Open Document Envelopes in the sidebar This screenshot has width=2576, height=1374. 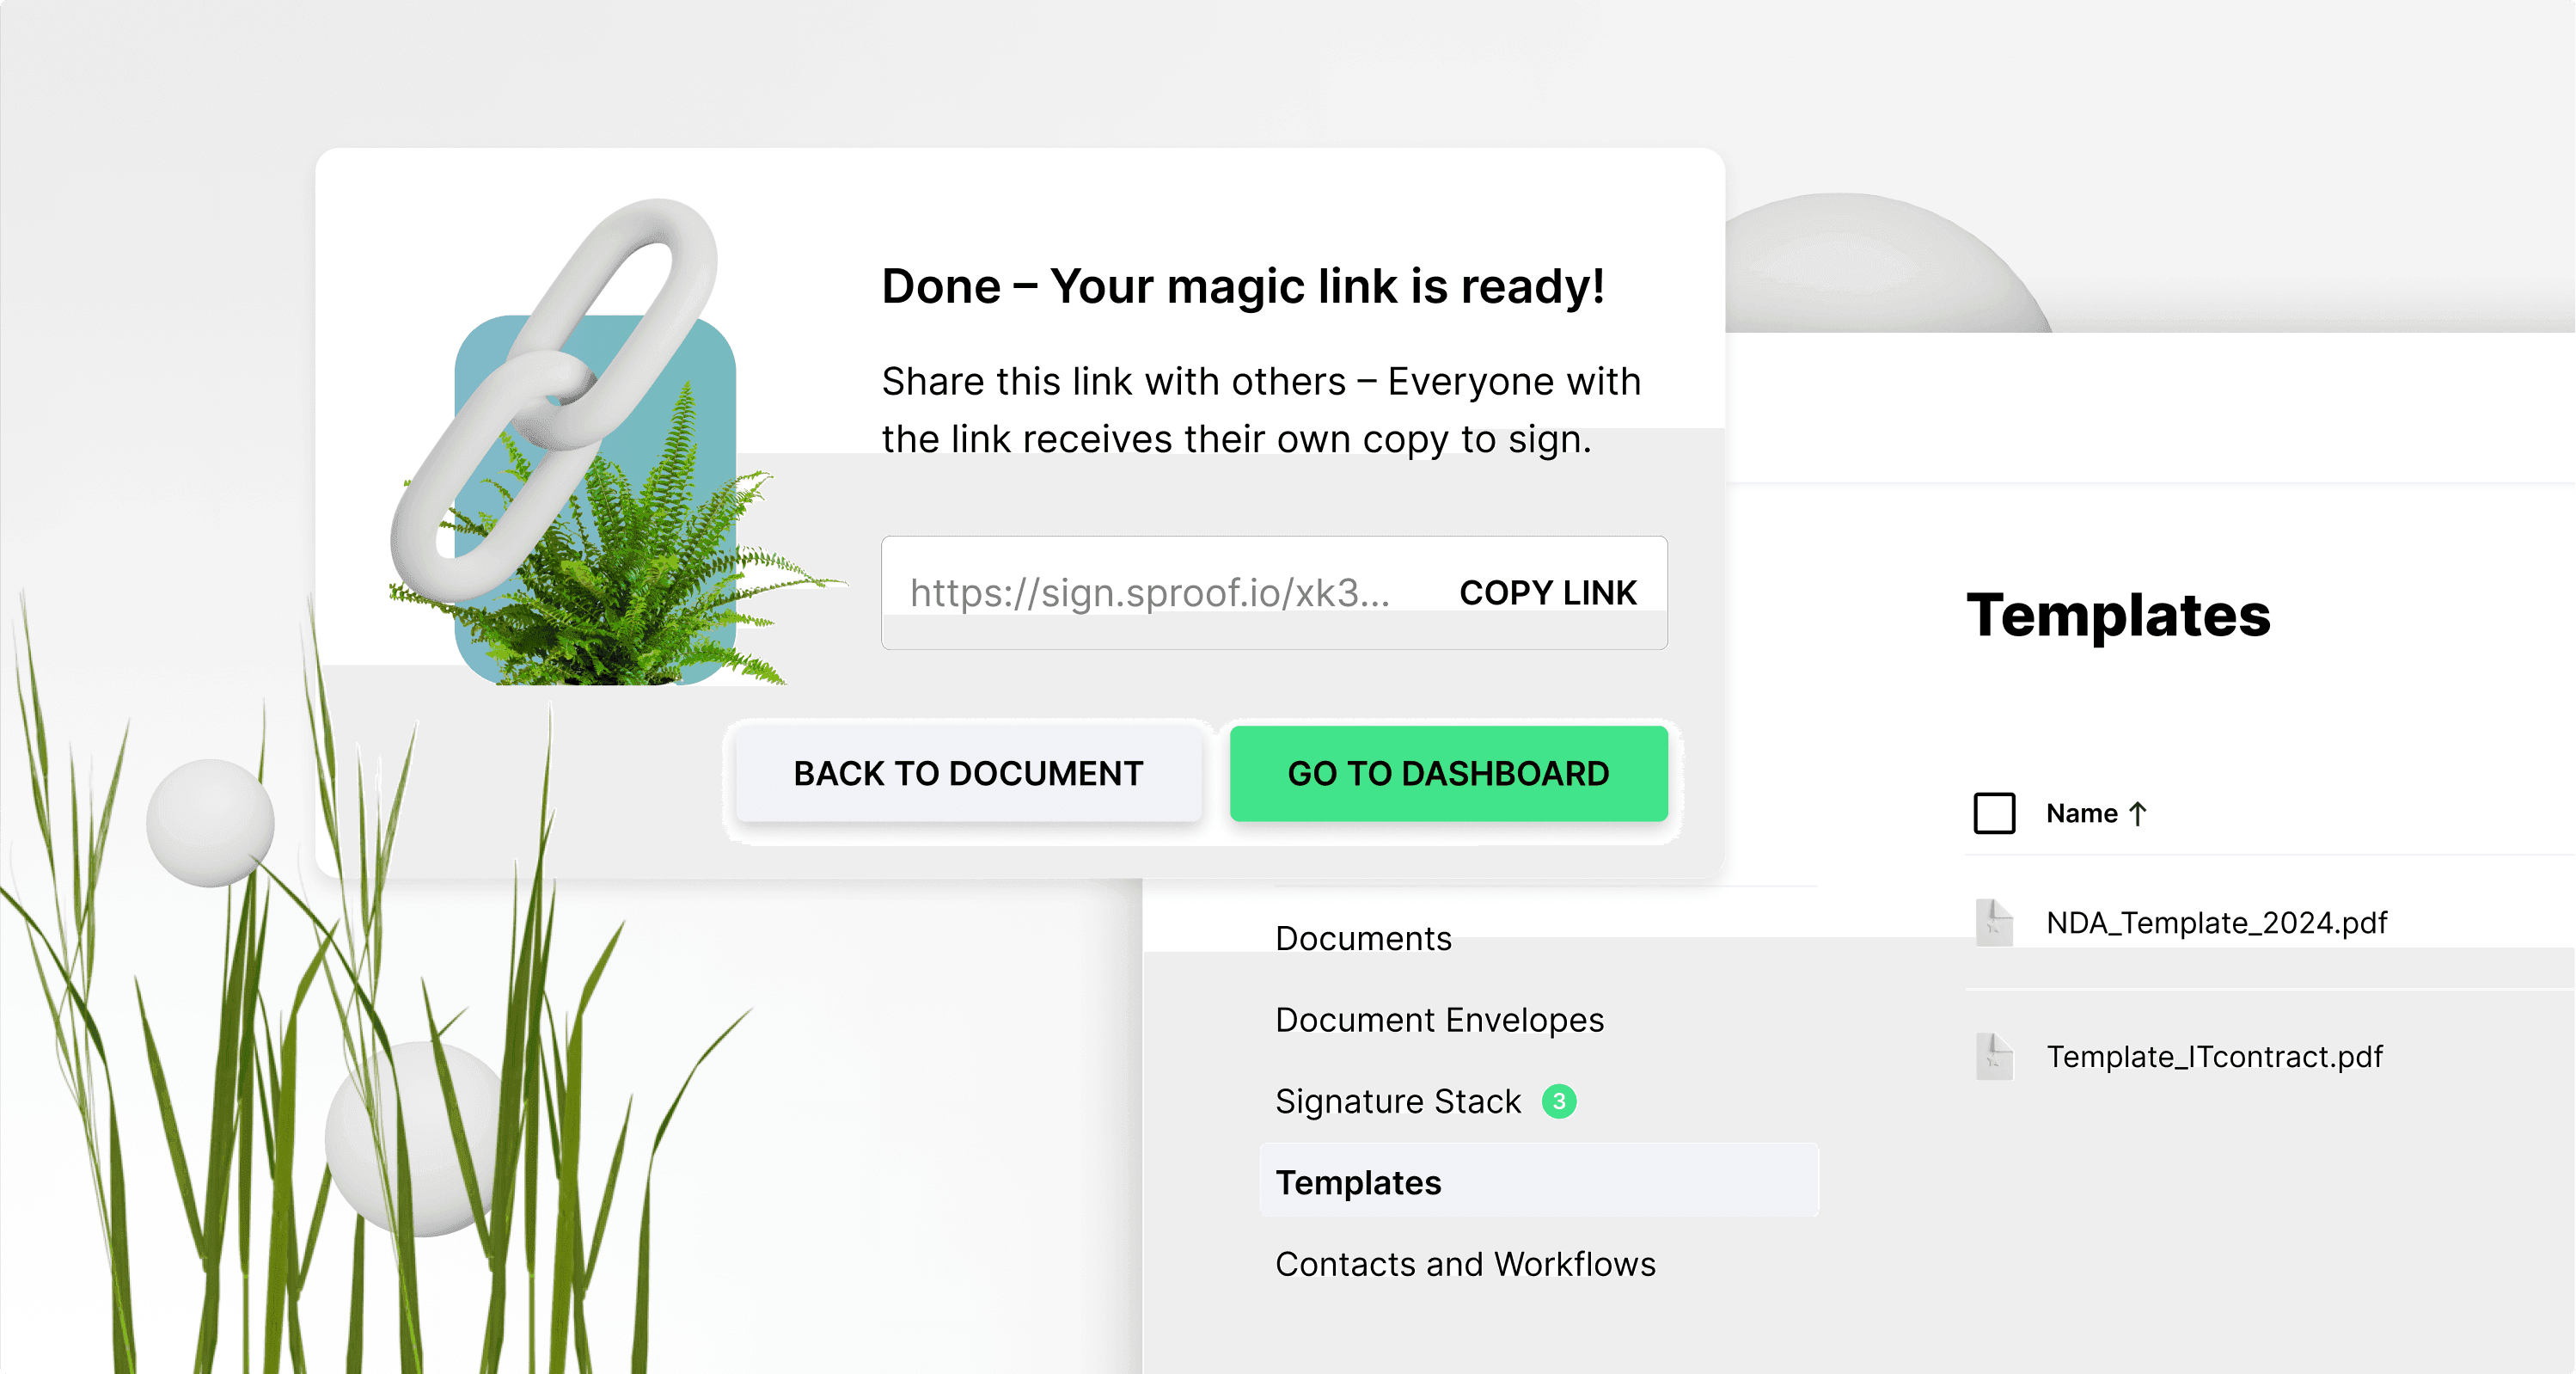(x=1439, y=1019)
